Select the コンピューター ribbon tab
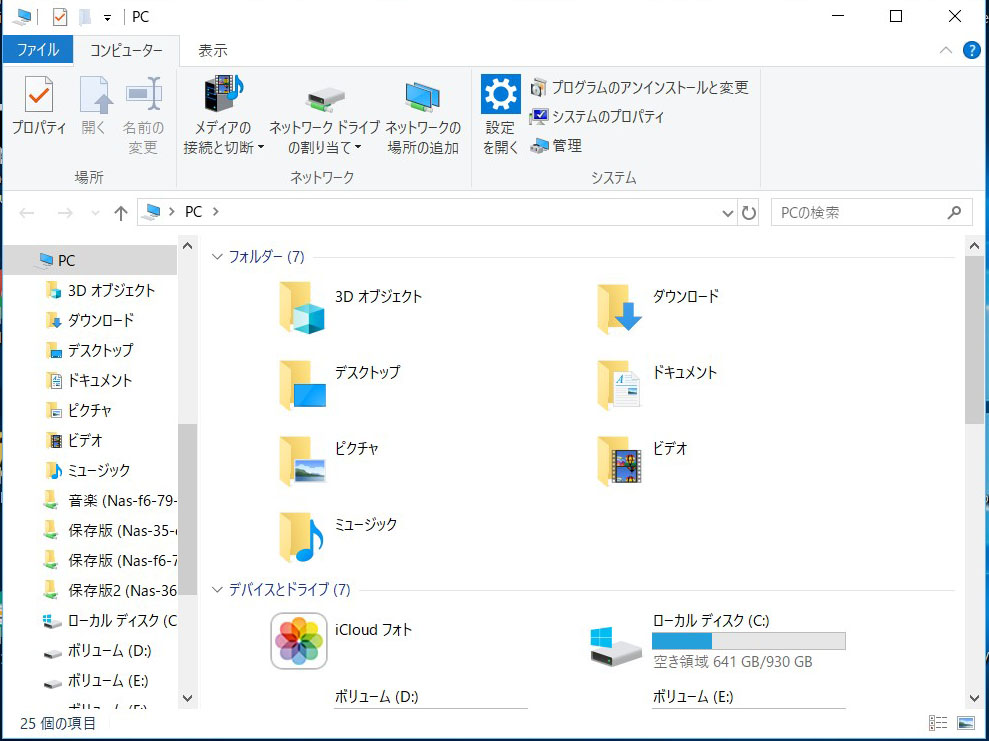Image resolution: width=989 pixels, height=741 pixels. click(126, 50)
